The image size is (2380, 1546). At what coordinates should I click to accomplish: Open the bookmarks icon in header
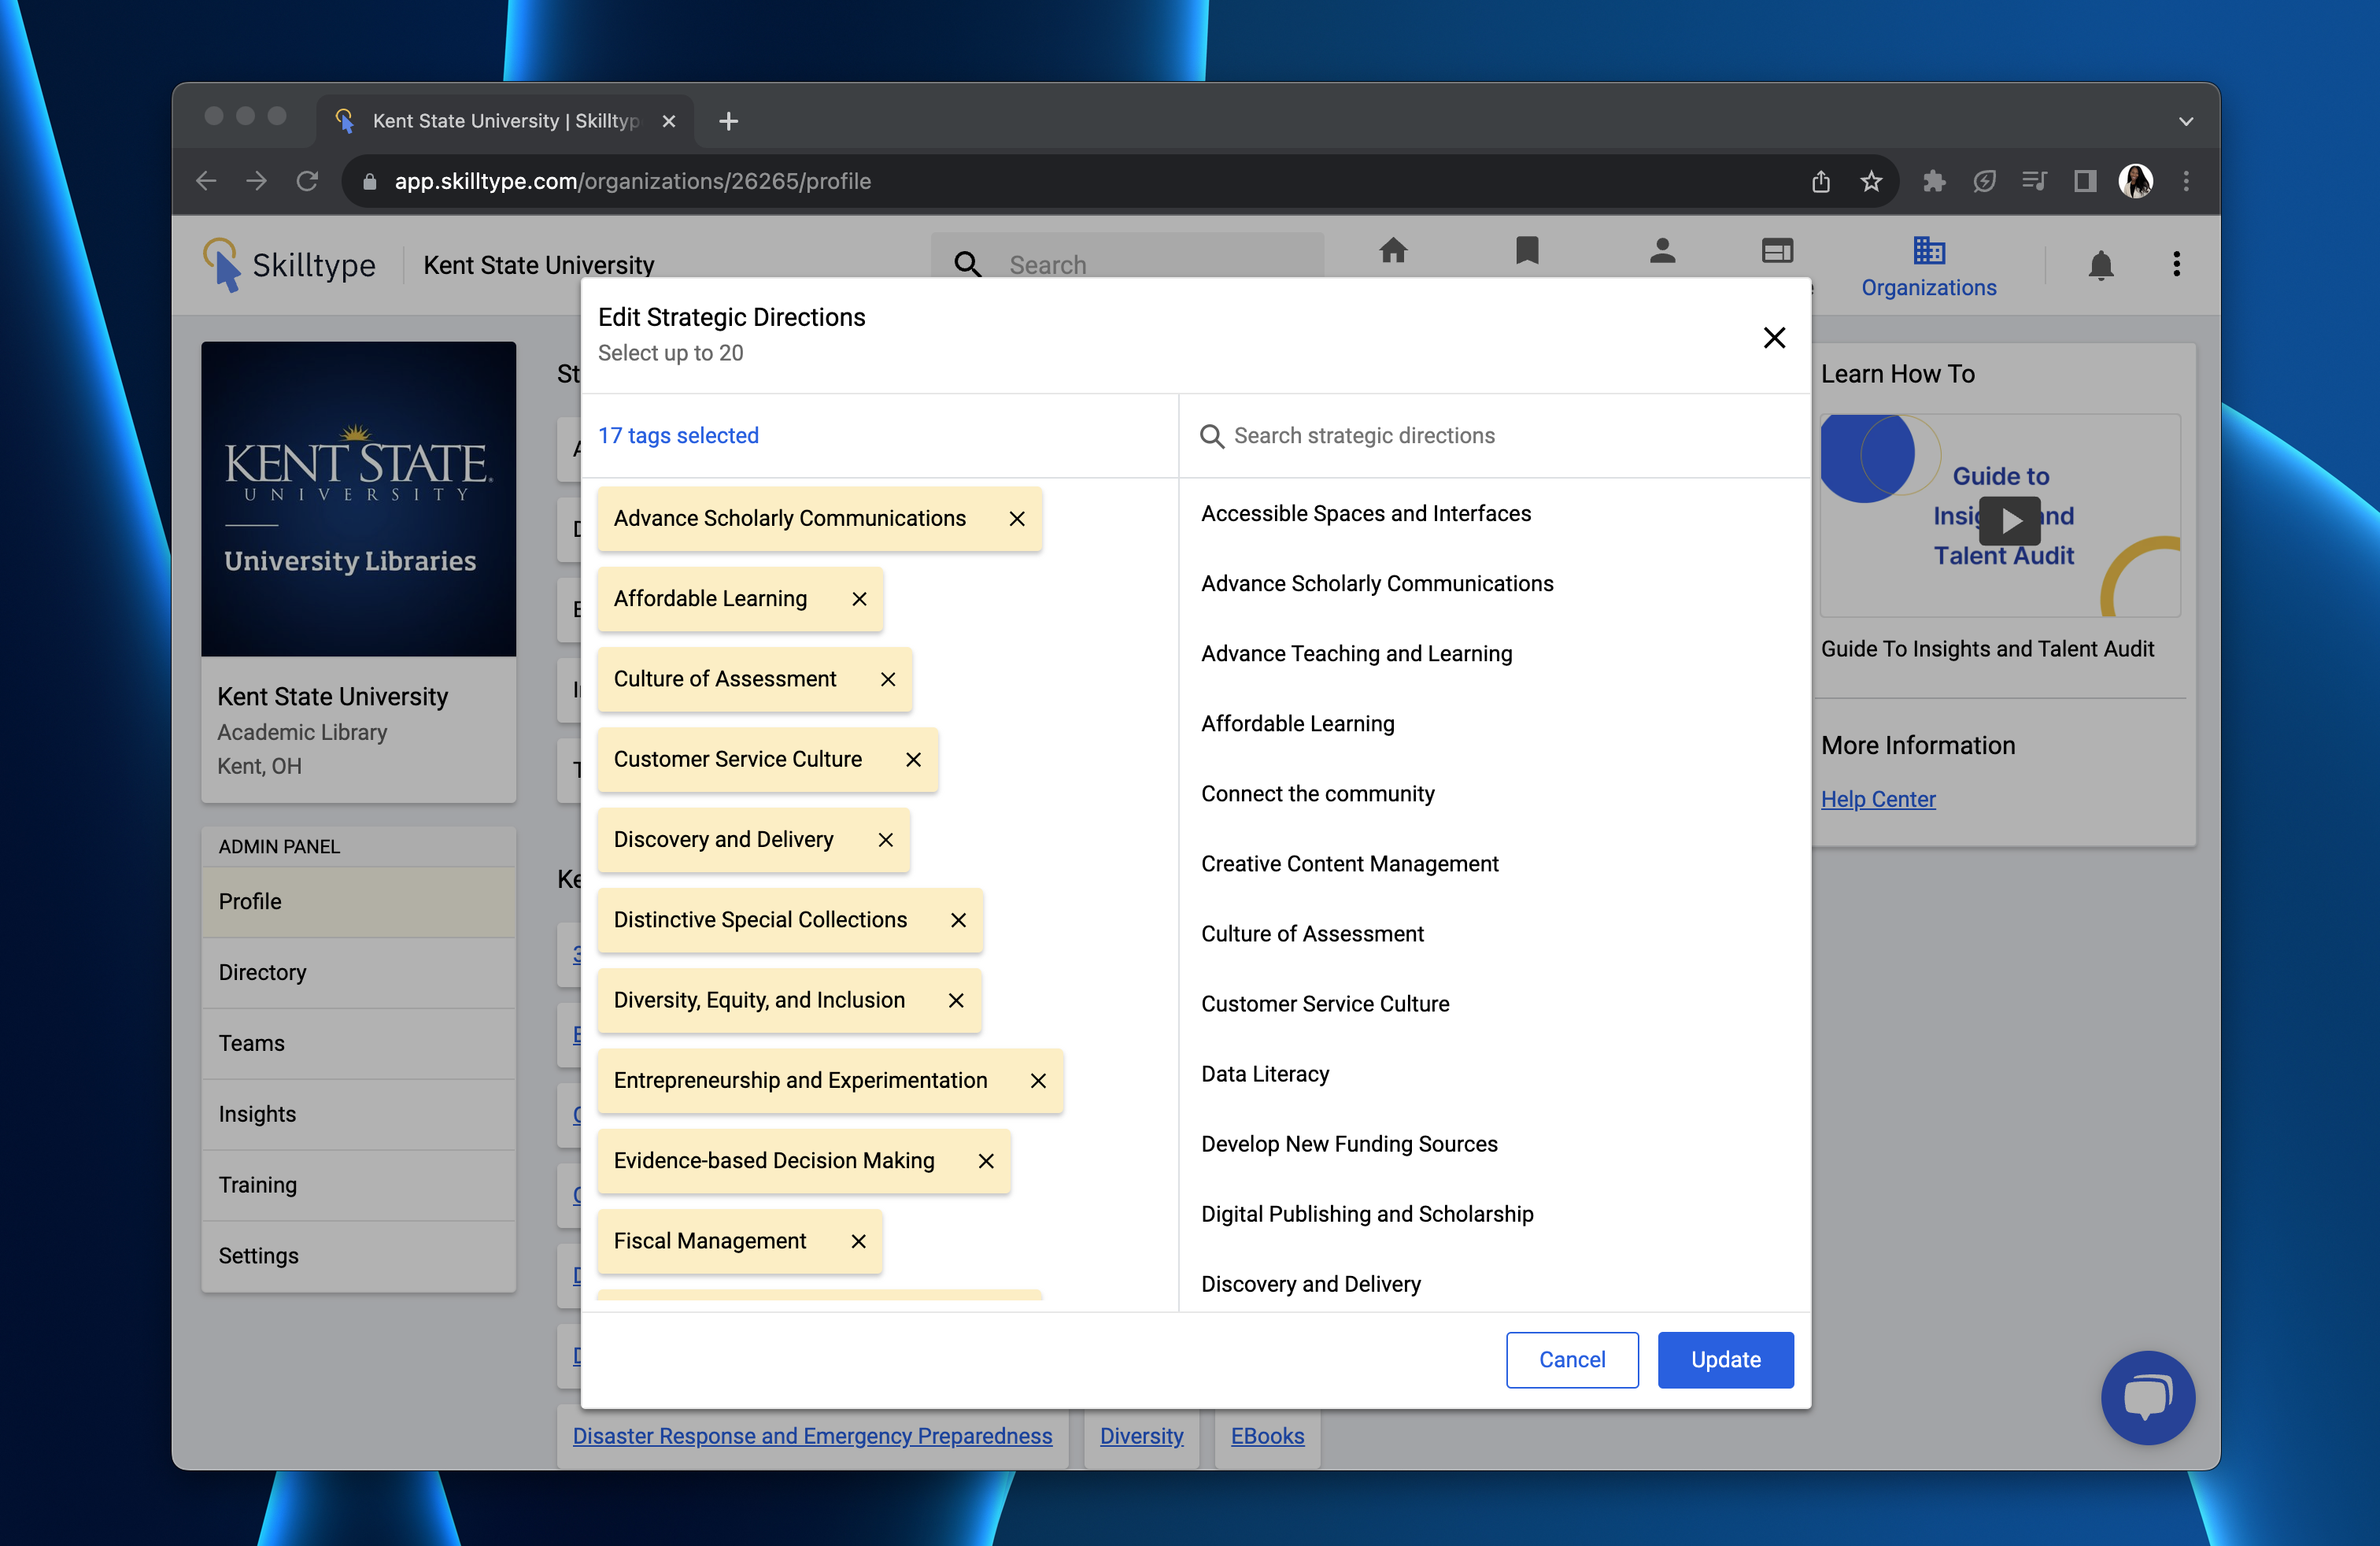tap(1526, 251)
